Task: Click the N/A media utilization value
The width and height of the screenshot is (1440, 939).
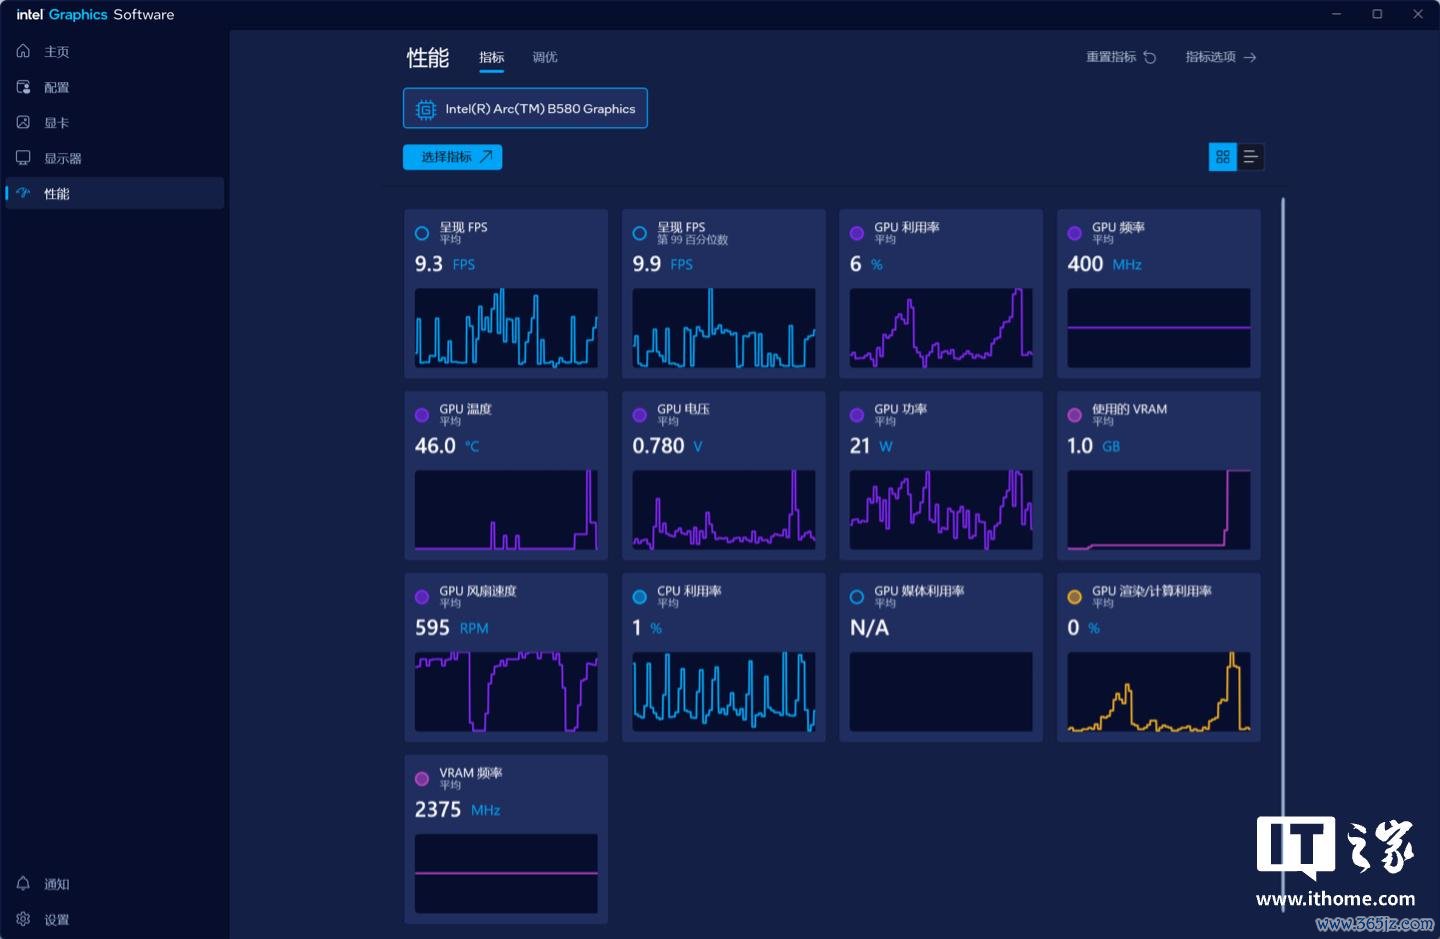Action: [869, 628]
